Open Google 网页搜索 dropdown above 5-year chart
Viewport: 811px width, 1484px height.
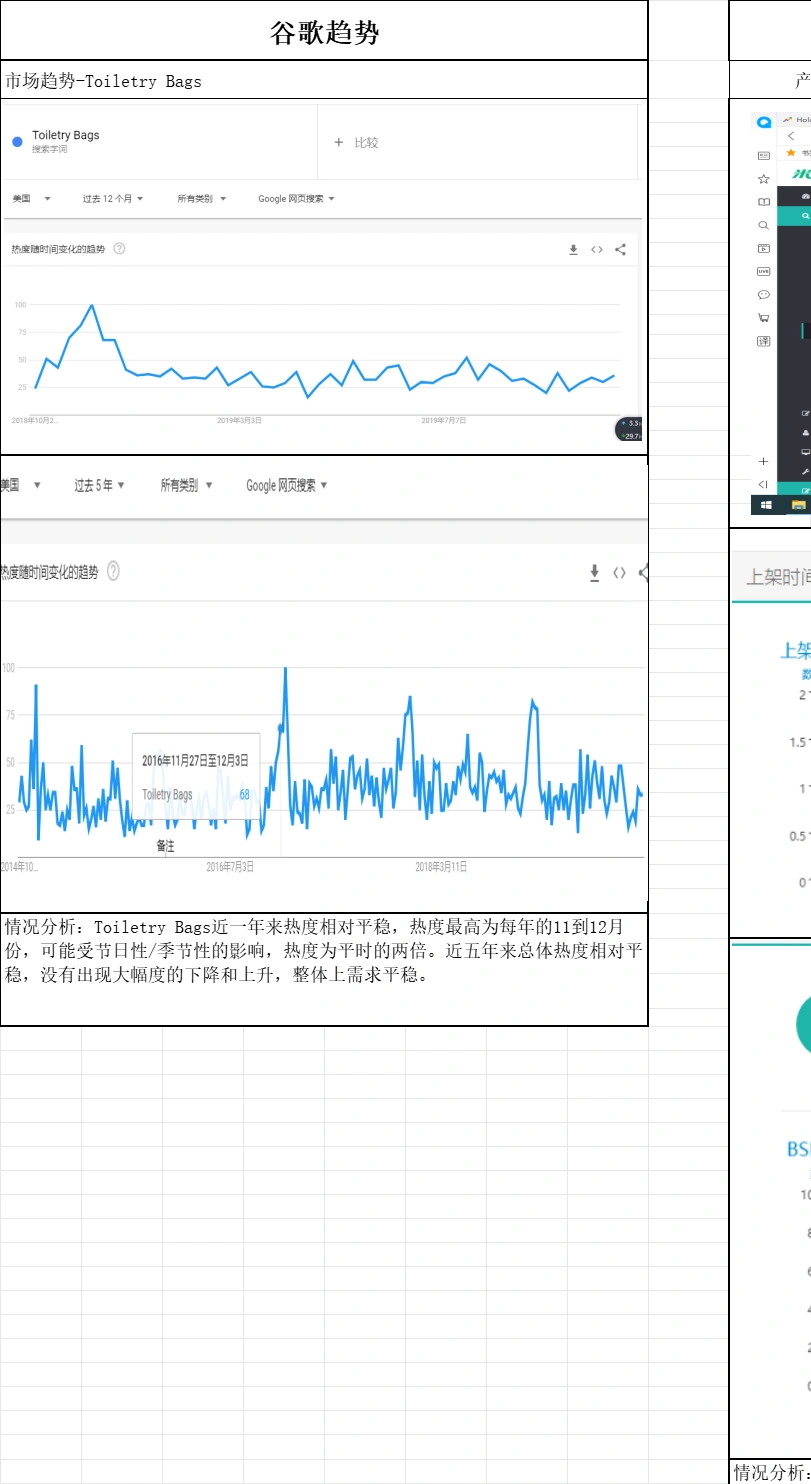[287, 485]
